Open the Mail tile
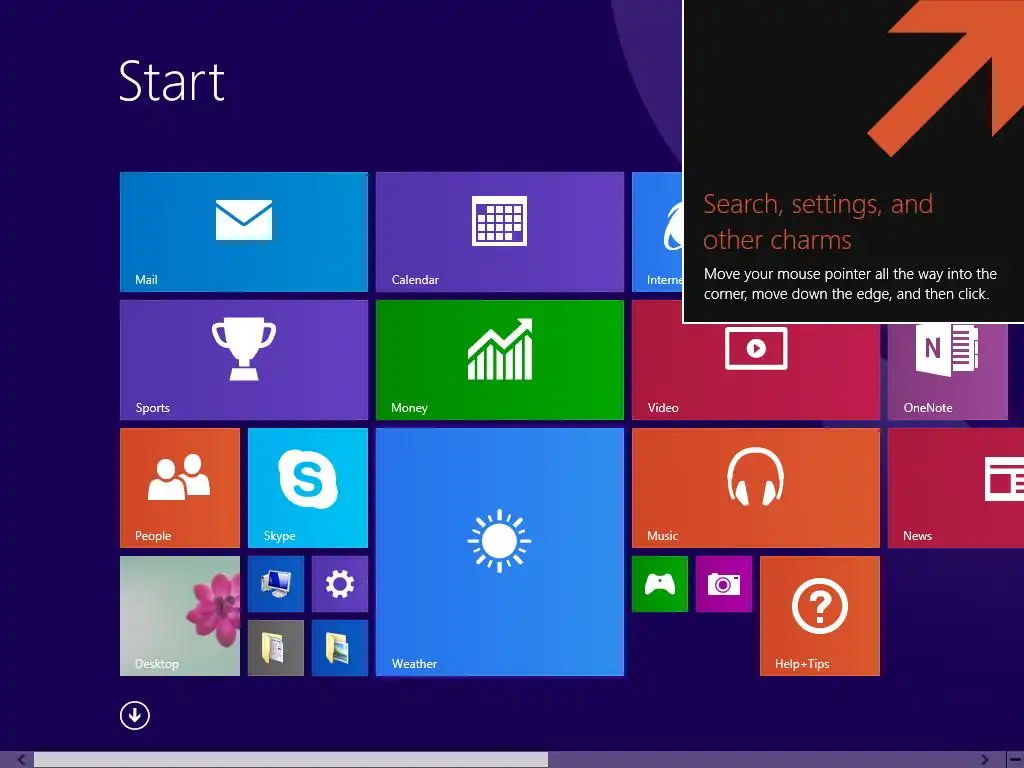 [x=244, y=232]
